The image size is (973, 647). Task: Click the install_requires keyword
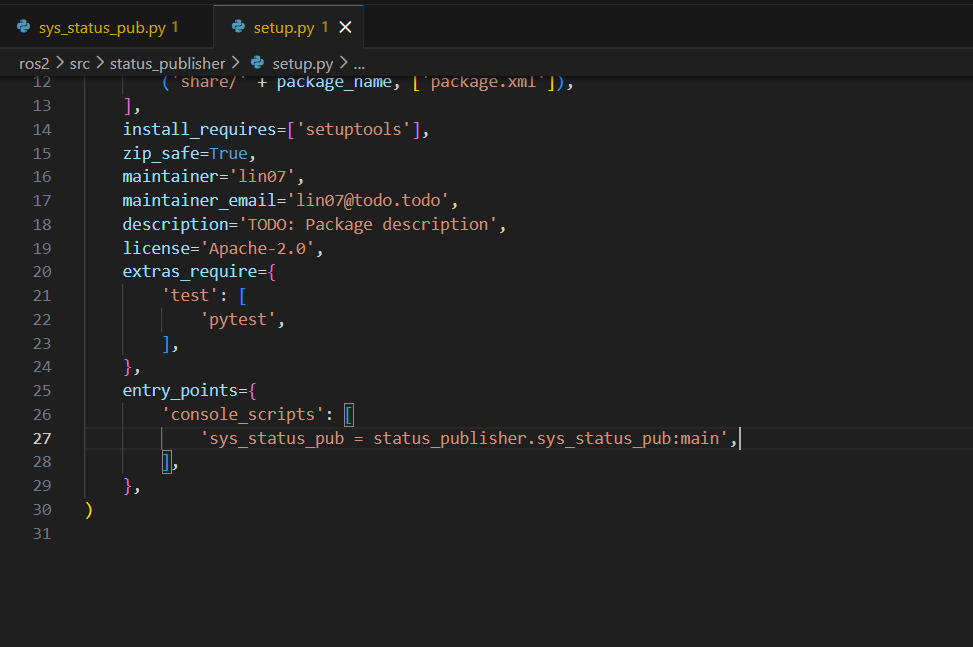tap(199, 130)
